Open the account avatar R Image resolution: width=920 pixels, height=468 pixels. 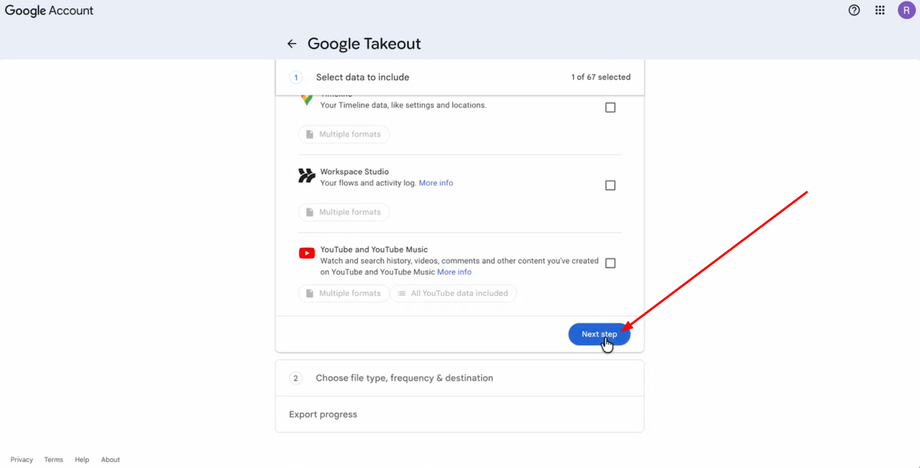point(907,10)
